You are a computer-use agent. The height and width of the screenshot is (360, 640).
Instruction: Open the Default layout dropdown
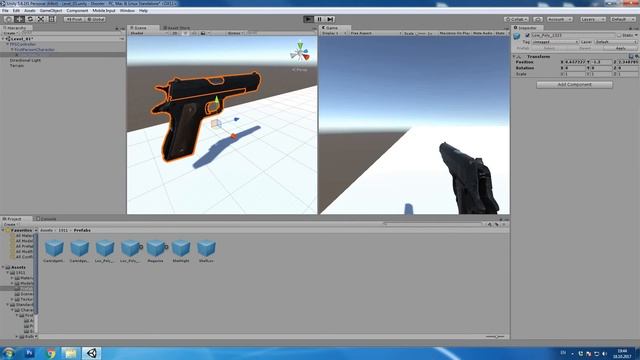(623, 19)
